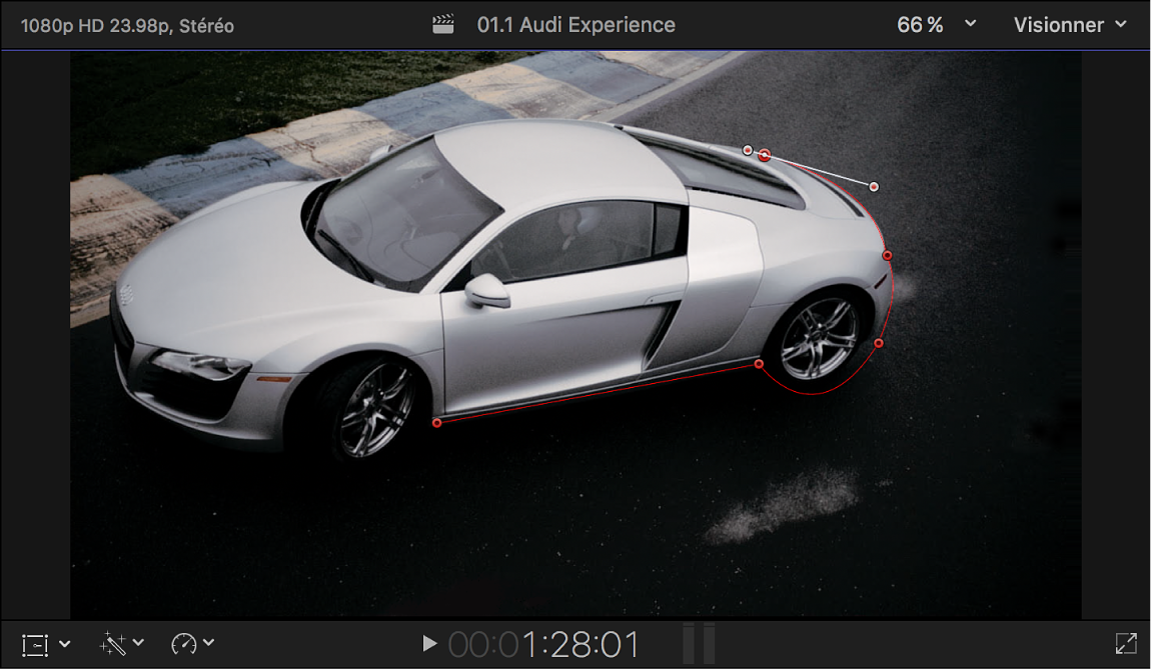Image resolution: width=1152 pixels, height=670 pixels.
Task: Click the retime speedometer icon
Action: click(183, 644)
